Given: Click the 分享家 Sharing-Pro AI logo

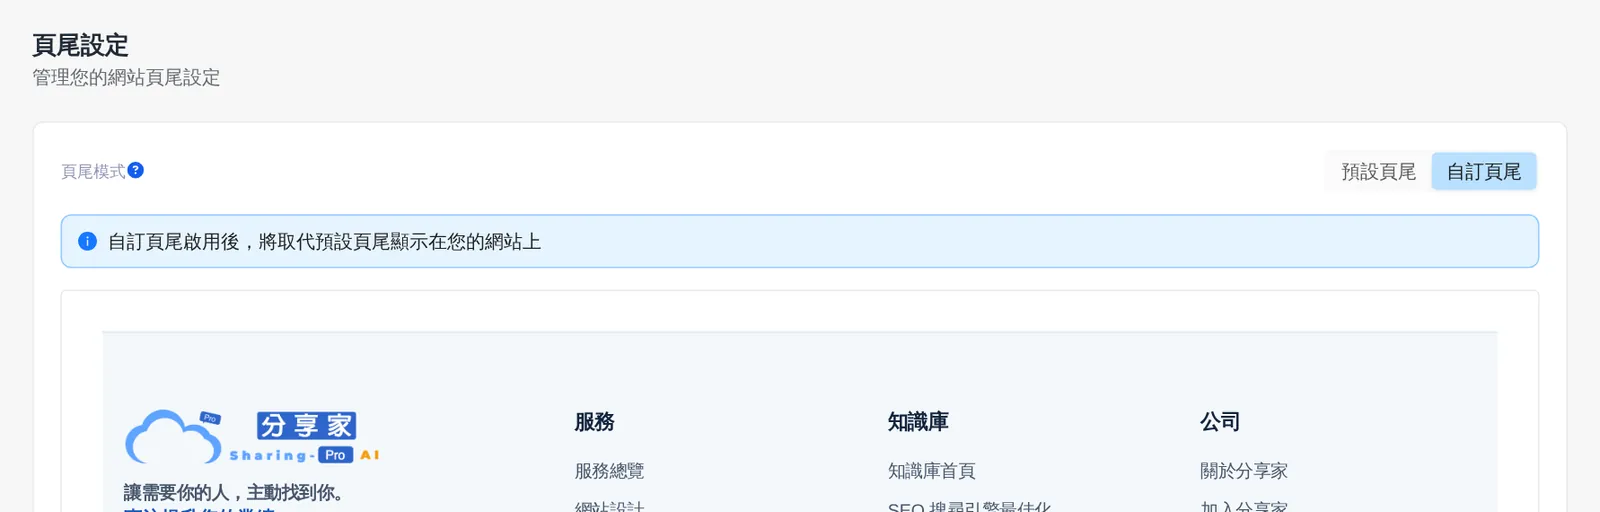Looking at the screenshot, I should pos(252,437).
